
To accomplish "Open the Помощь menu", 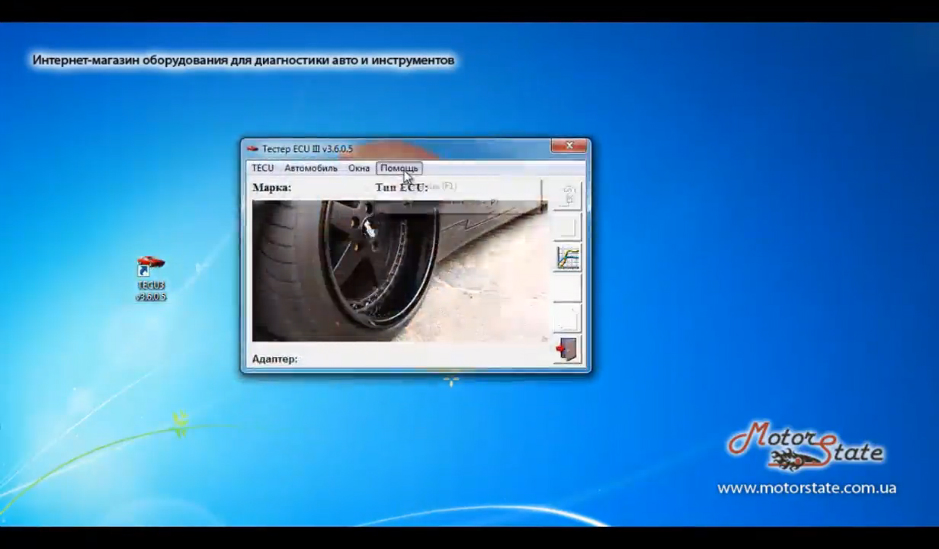I will pos(399,168).
